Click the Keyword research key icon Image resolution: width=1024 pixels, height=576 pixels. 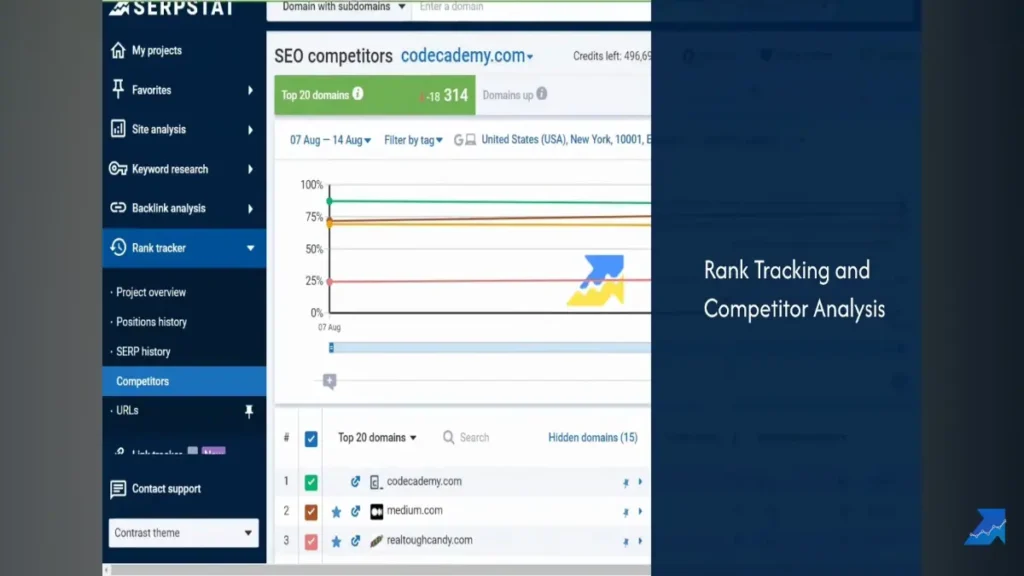click(x=118, y=168)
